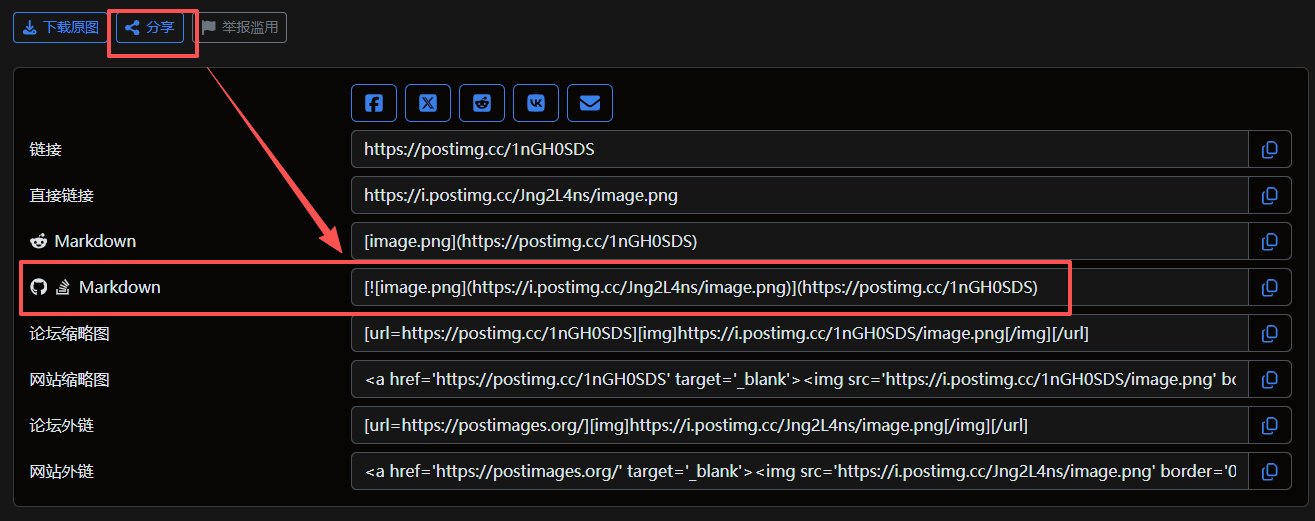Share on Reddit icon

click(x=482, y=103)
